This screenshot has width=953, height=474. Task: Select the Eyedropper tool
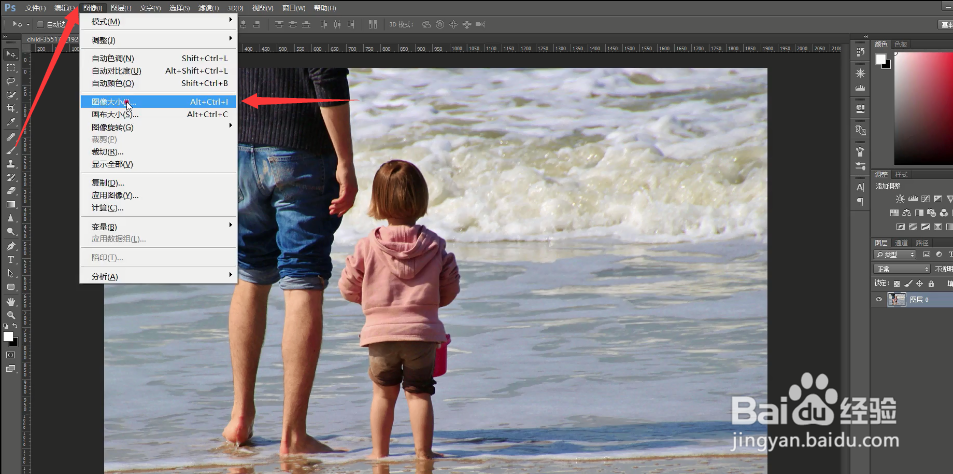pyautogui.click(x=11, y=122)
